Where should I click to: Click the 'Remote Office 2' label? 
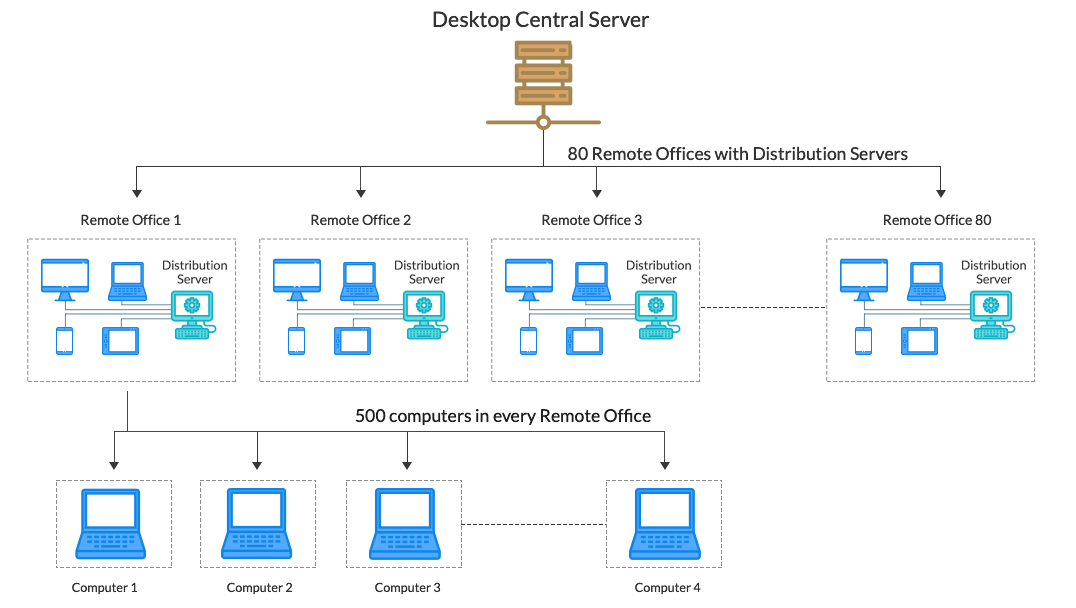360,220
